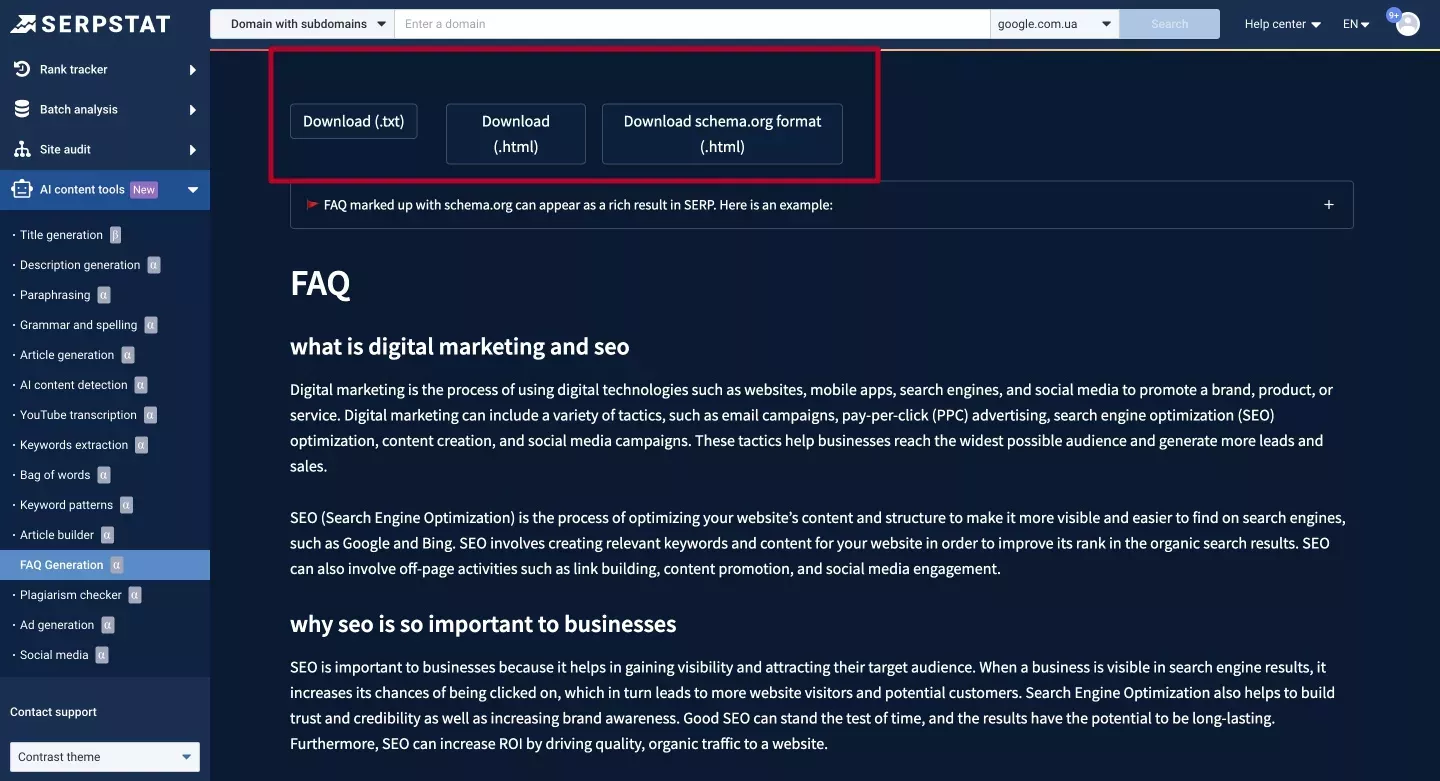Expand the Rank tracker submenu arrow
1440x781 pixels.
(x=193, y=69)
